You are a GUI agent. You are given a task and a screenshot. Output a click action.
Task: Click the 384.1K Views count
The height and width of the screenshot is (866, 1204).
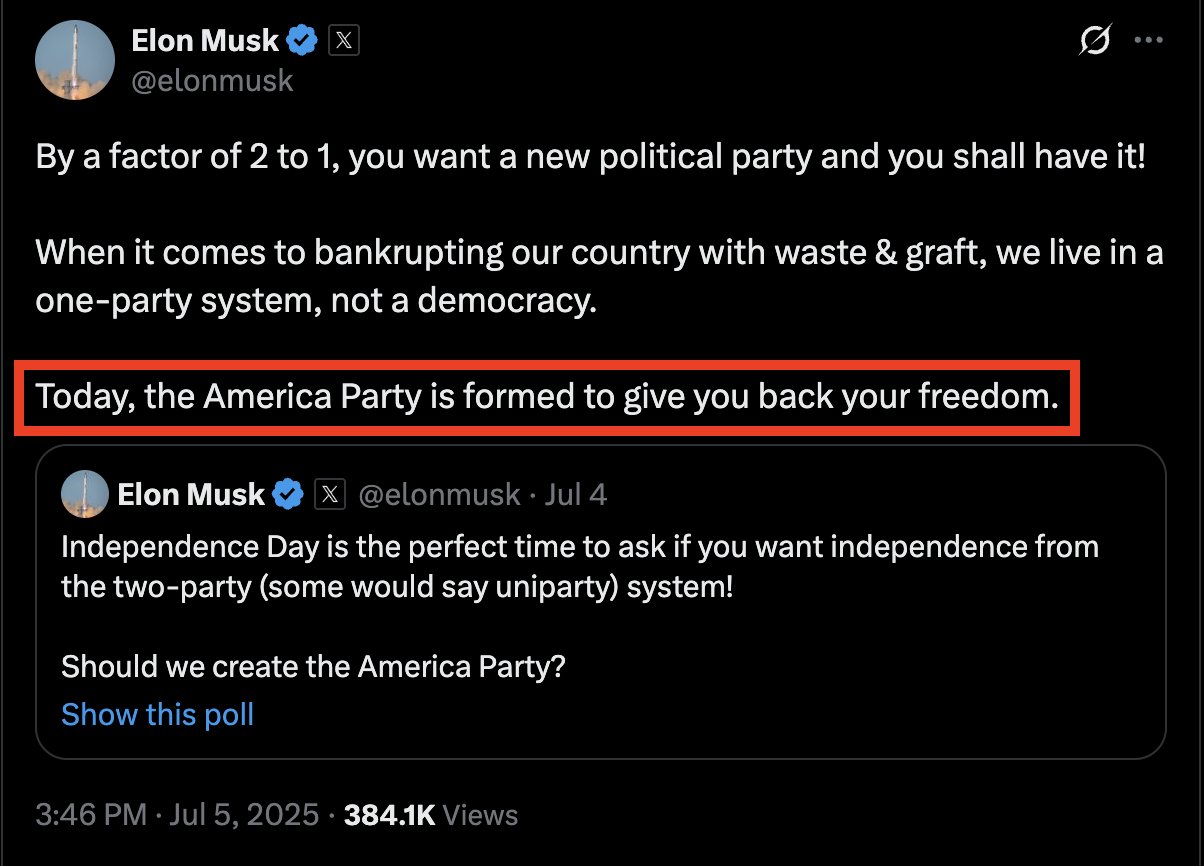(431, 814)
